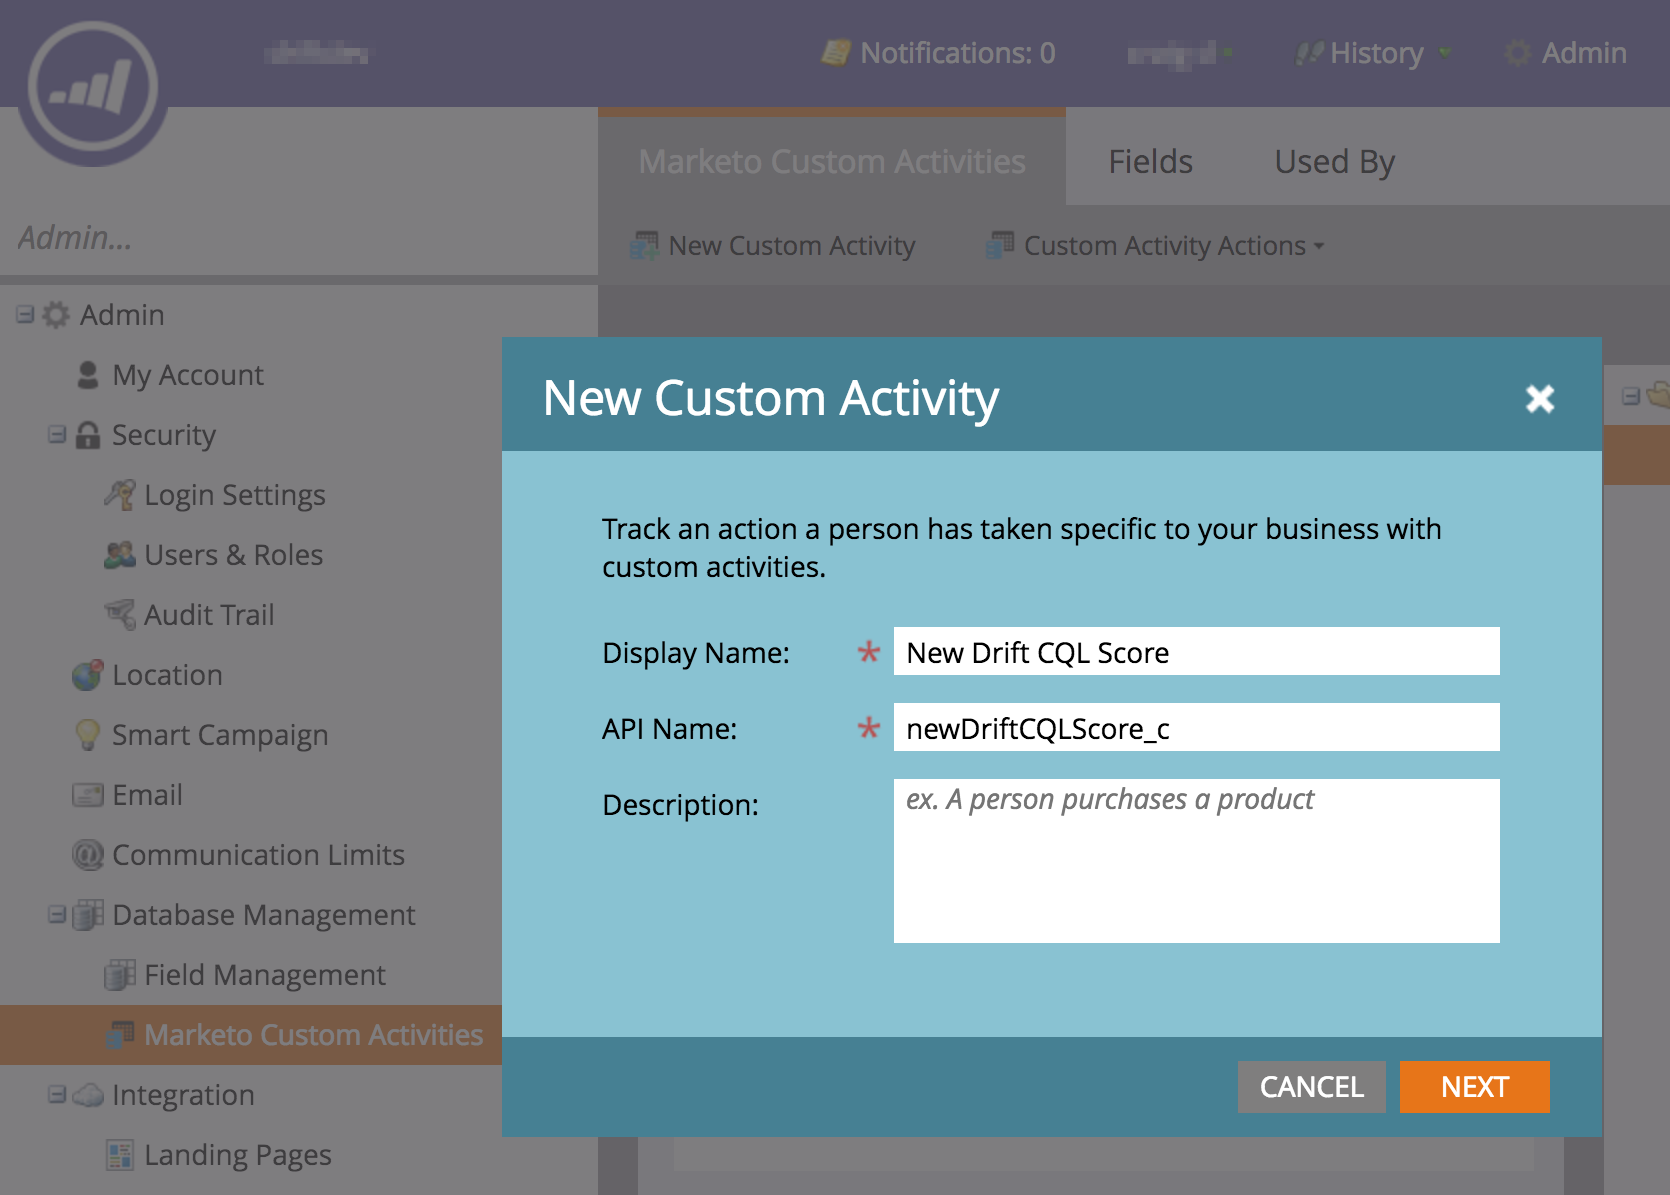Open My Account in the tree
1670x1195 pixels.
[x=188, y=375]
